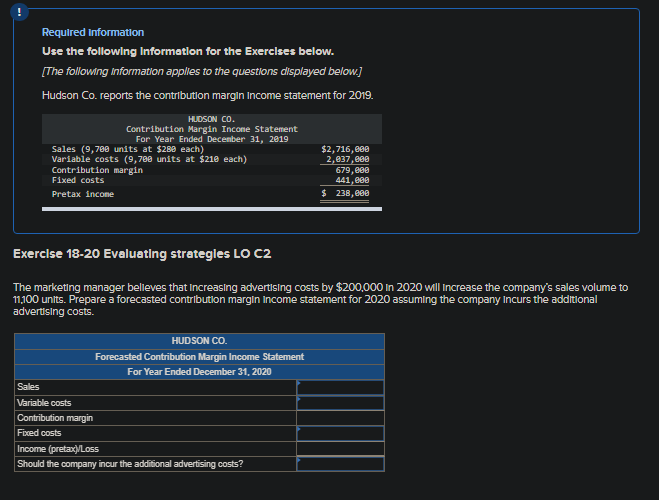Click 'Forecasted Contribution Margin Income Statement' header
The width and height of the screenshot is (659, 500).
coord(199,357)
